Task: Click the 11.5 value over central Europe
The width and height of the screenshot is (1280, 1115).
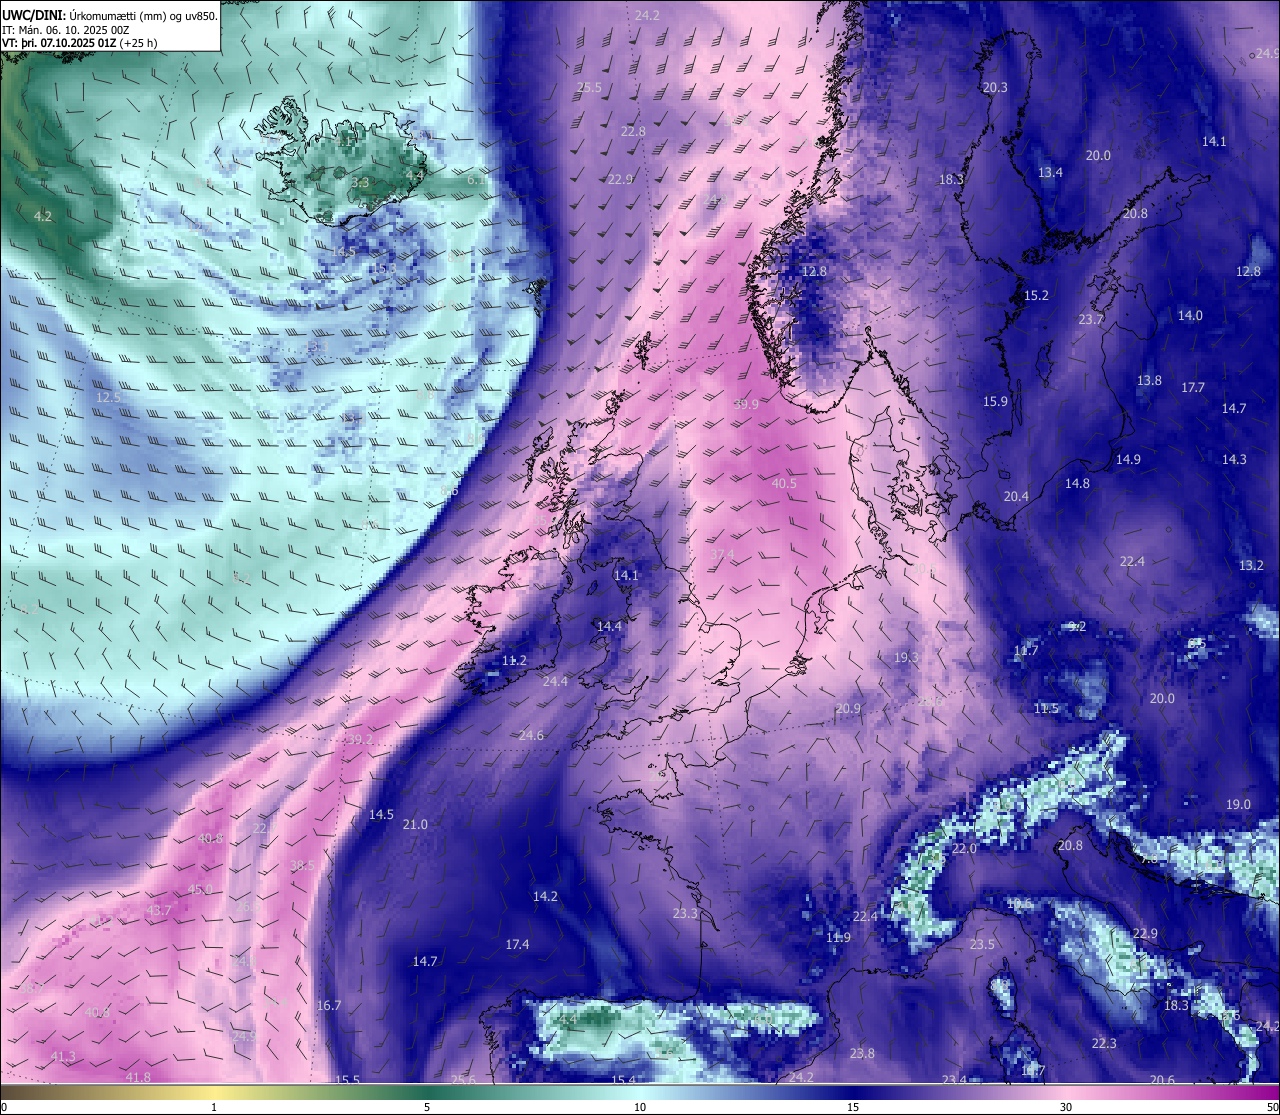Action: pos(1046,708)
